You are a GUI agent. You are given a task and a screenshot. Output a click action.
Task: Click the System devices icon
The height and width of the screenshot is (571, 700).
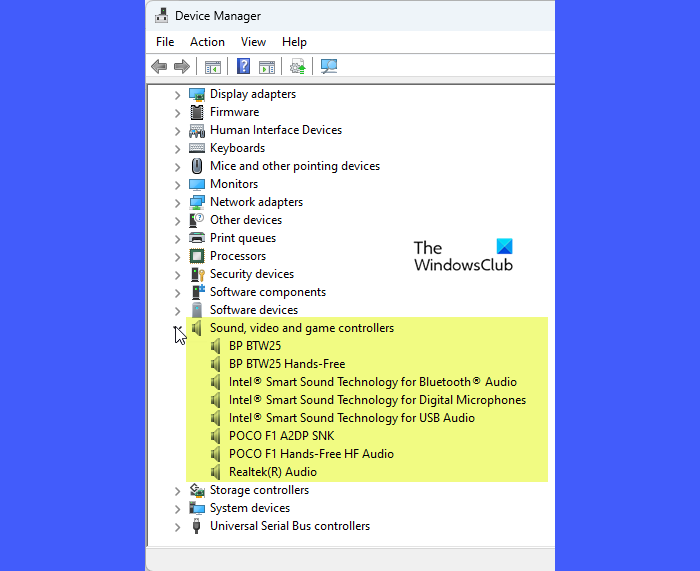(196, 508)
